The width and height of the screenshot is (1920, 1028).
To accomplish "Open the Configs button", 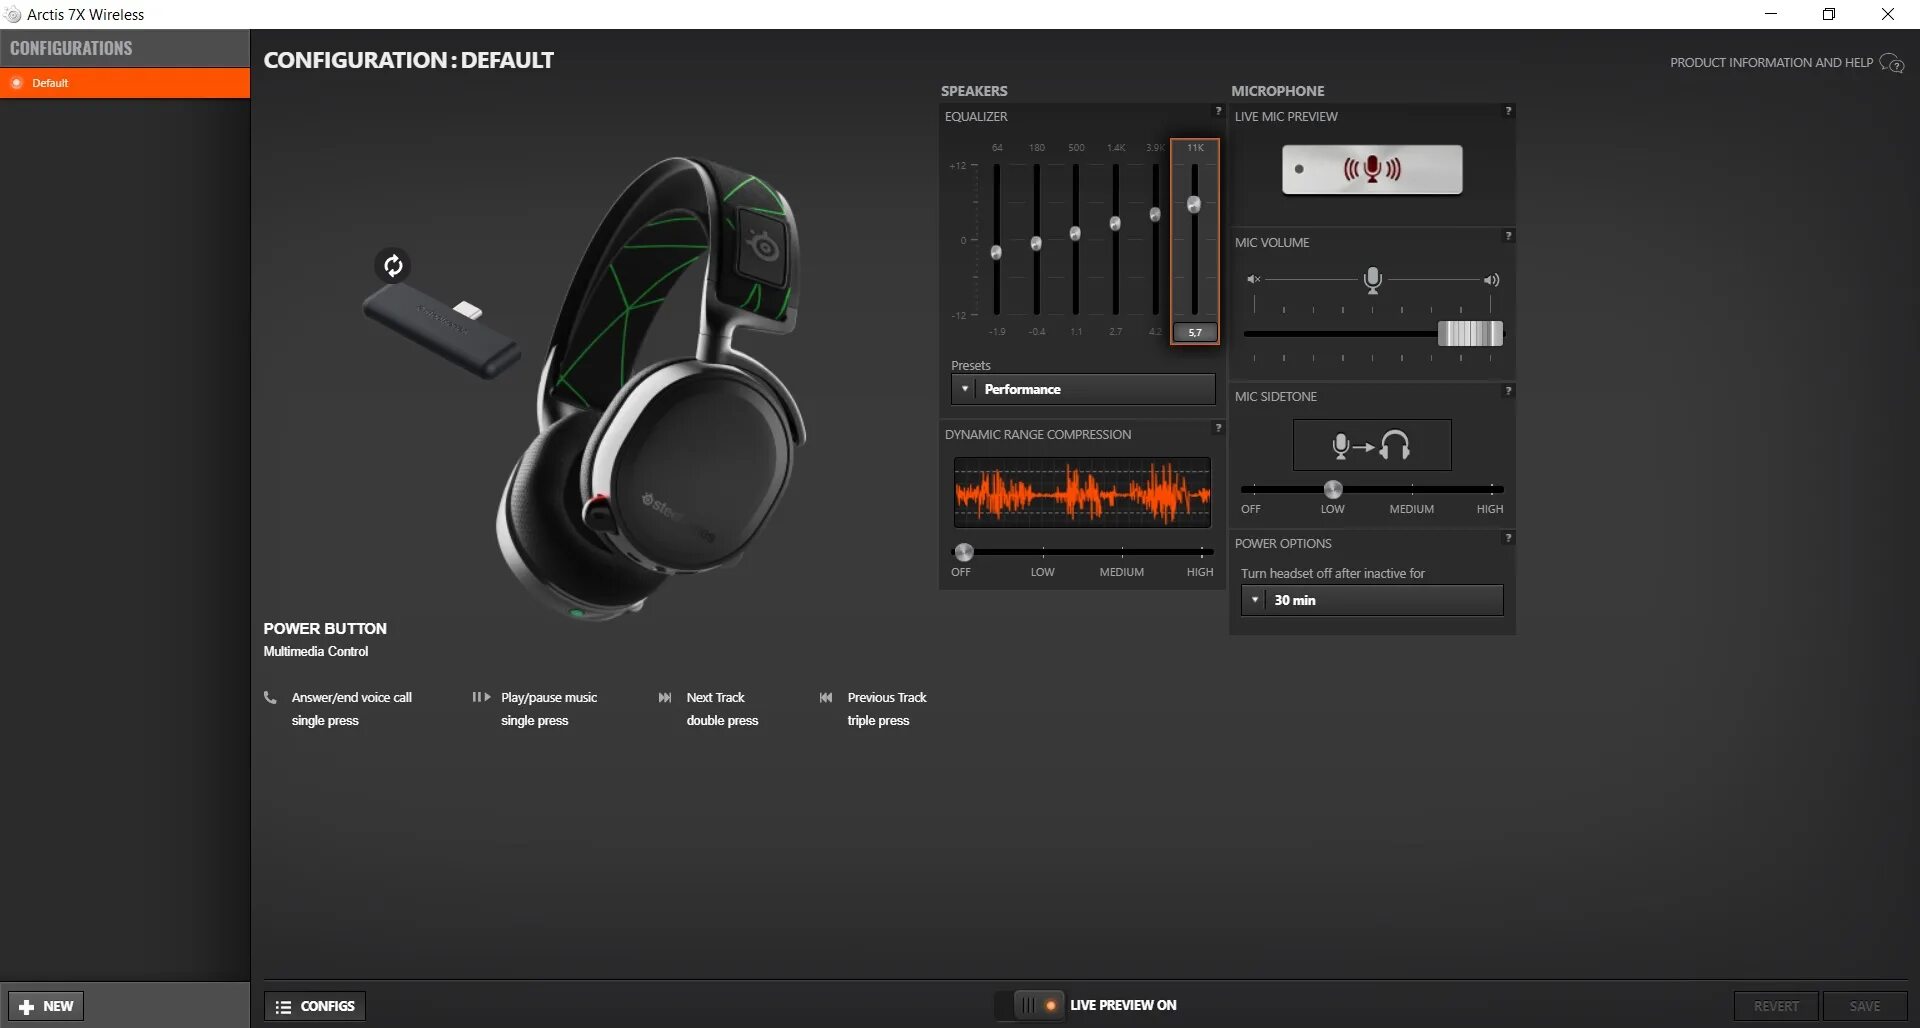I will coord(315,1006).
